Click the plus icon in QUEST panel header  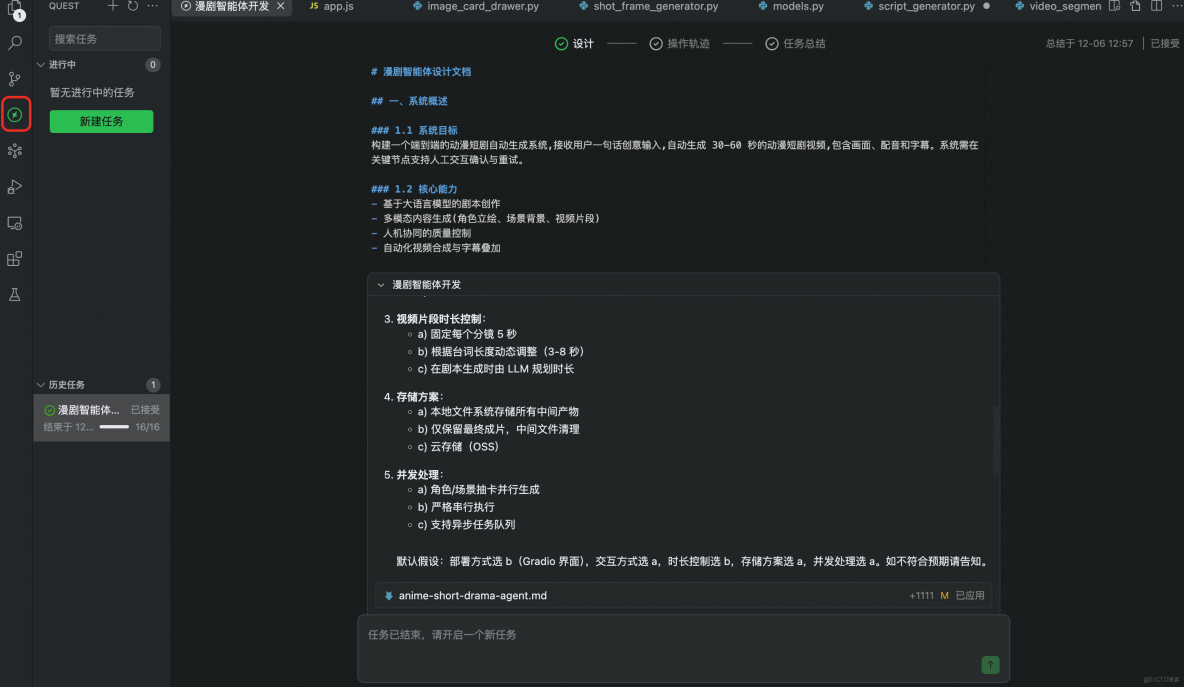click(x=112, y=6)
